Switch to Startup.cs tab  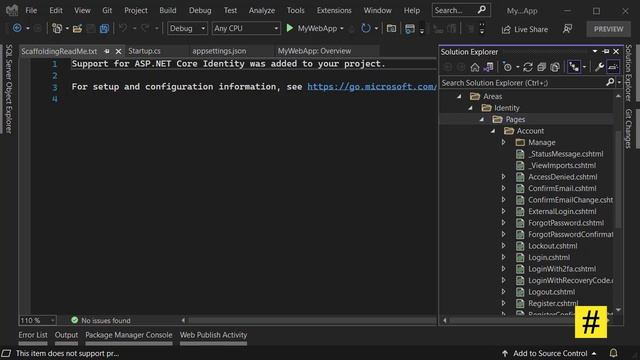(x=144, y=51)
